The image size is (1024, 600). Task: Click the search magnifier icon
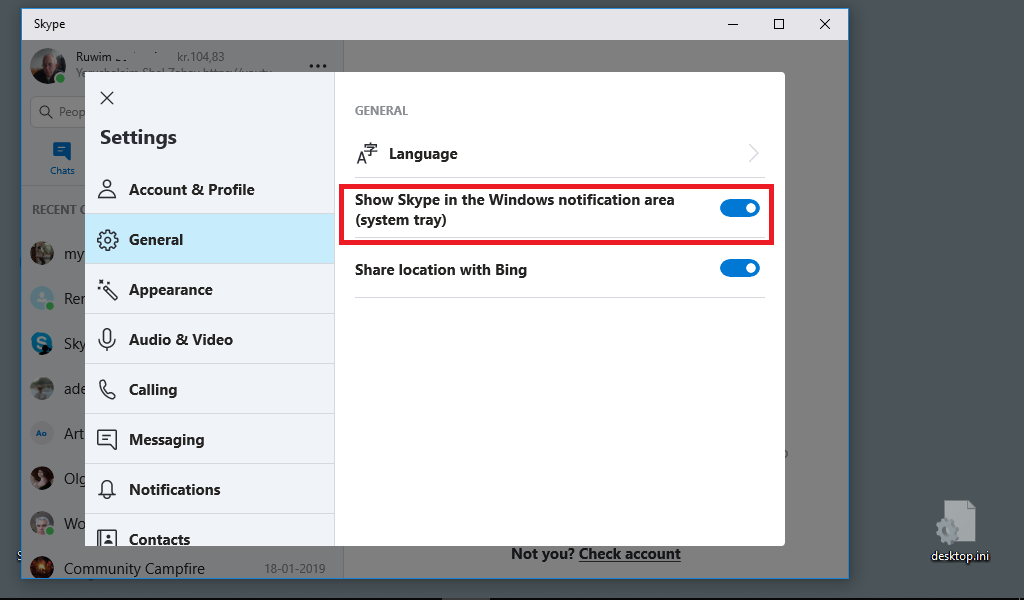pyautogui.click(x=46, y=112)
